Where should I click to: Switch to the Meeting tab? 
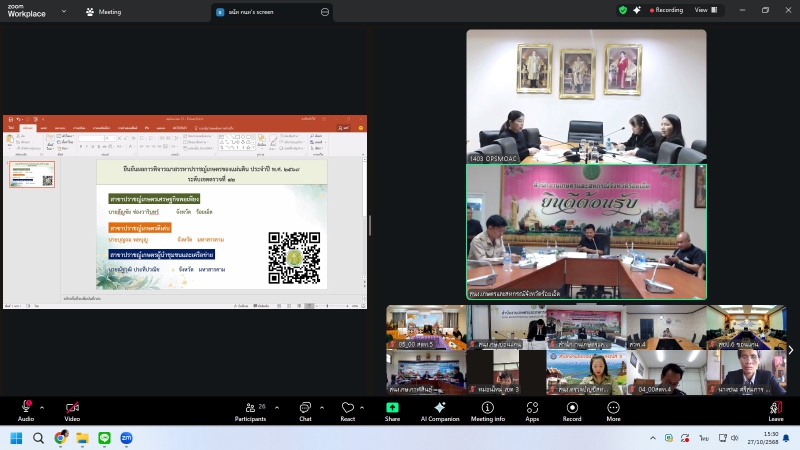[104, 11]
